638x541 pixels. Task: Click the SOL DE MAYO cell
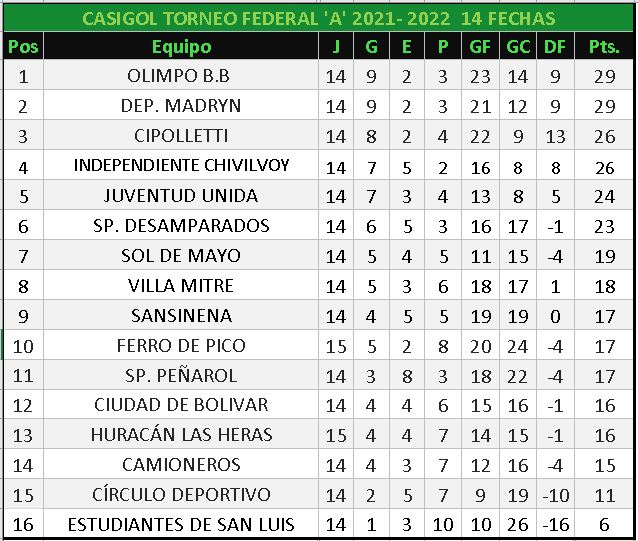(181, 256)
